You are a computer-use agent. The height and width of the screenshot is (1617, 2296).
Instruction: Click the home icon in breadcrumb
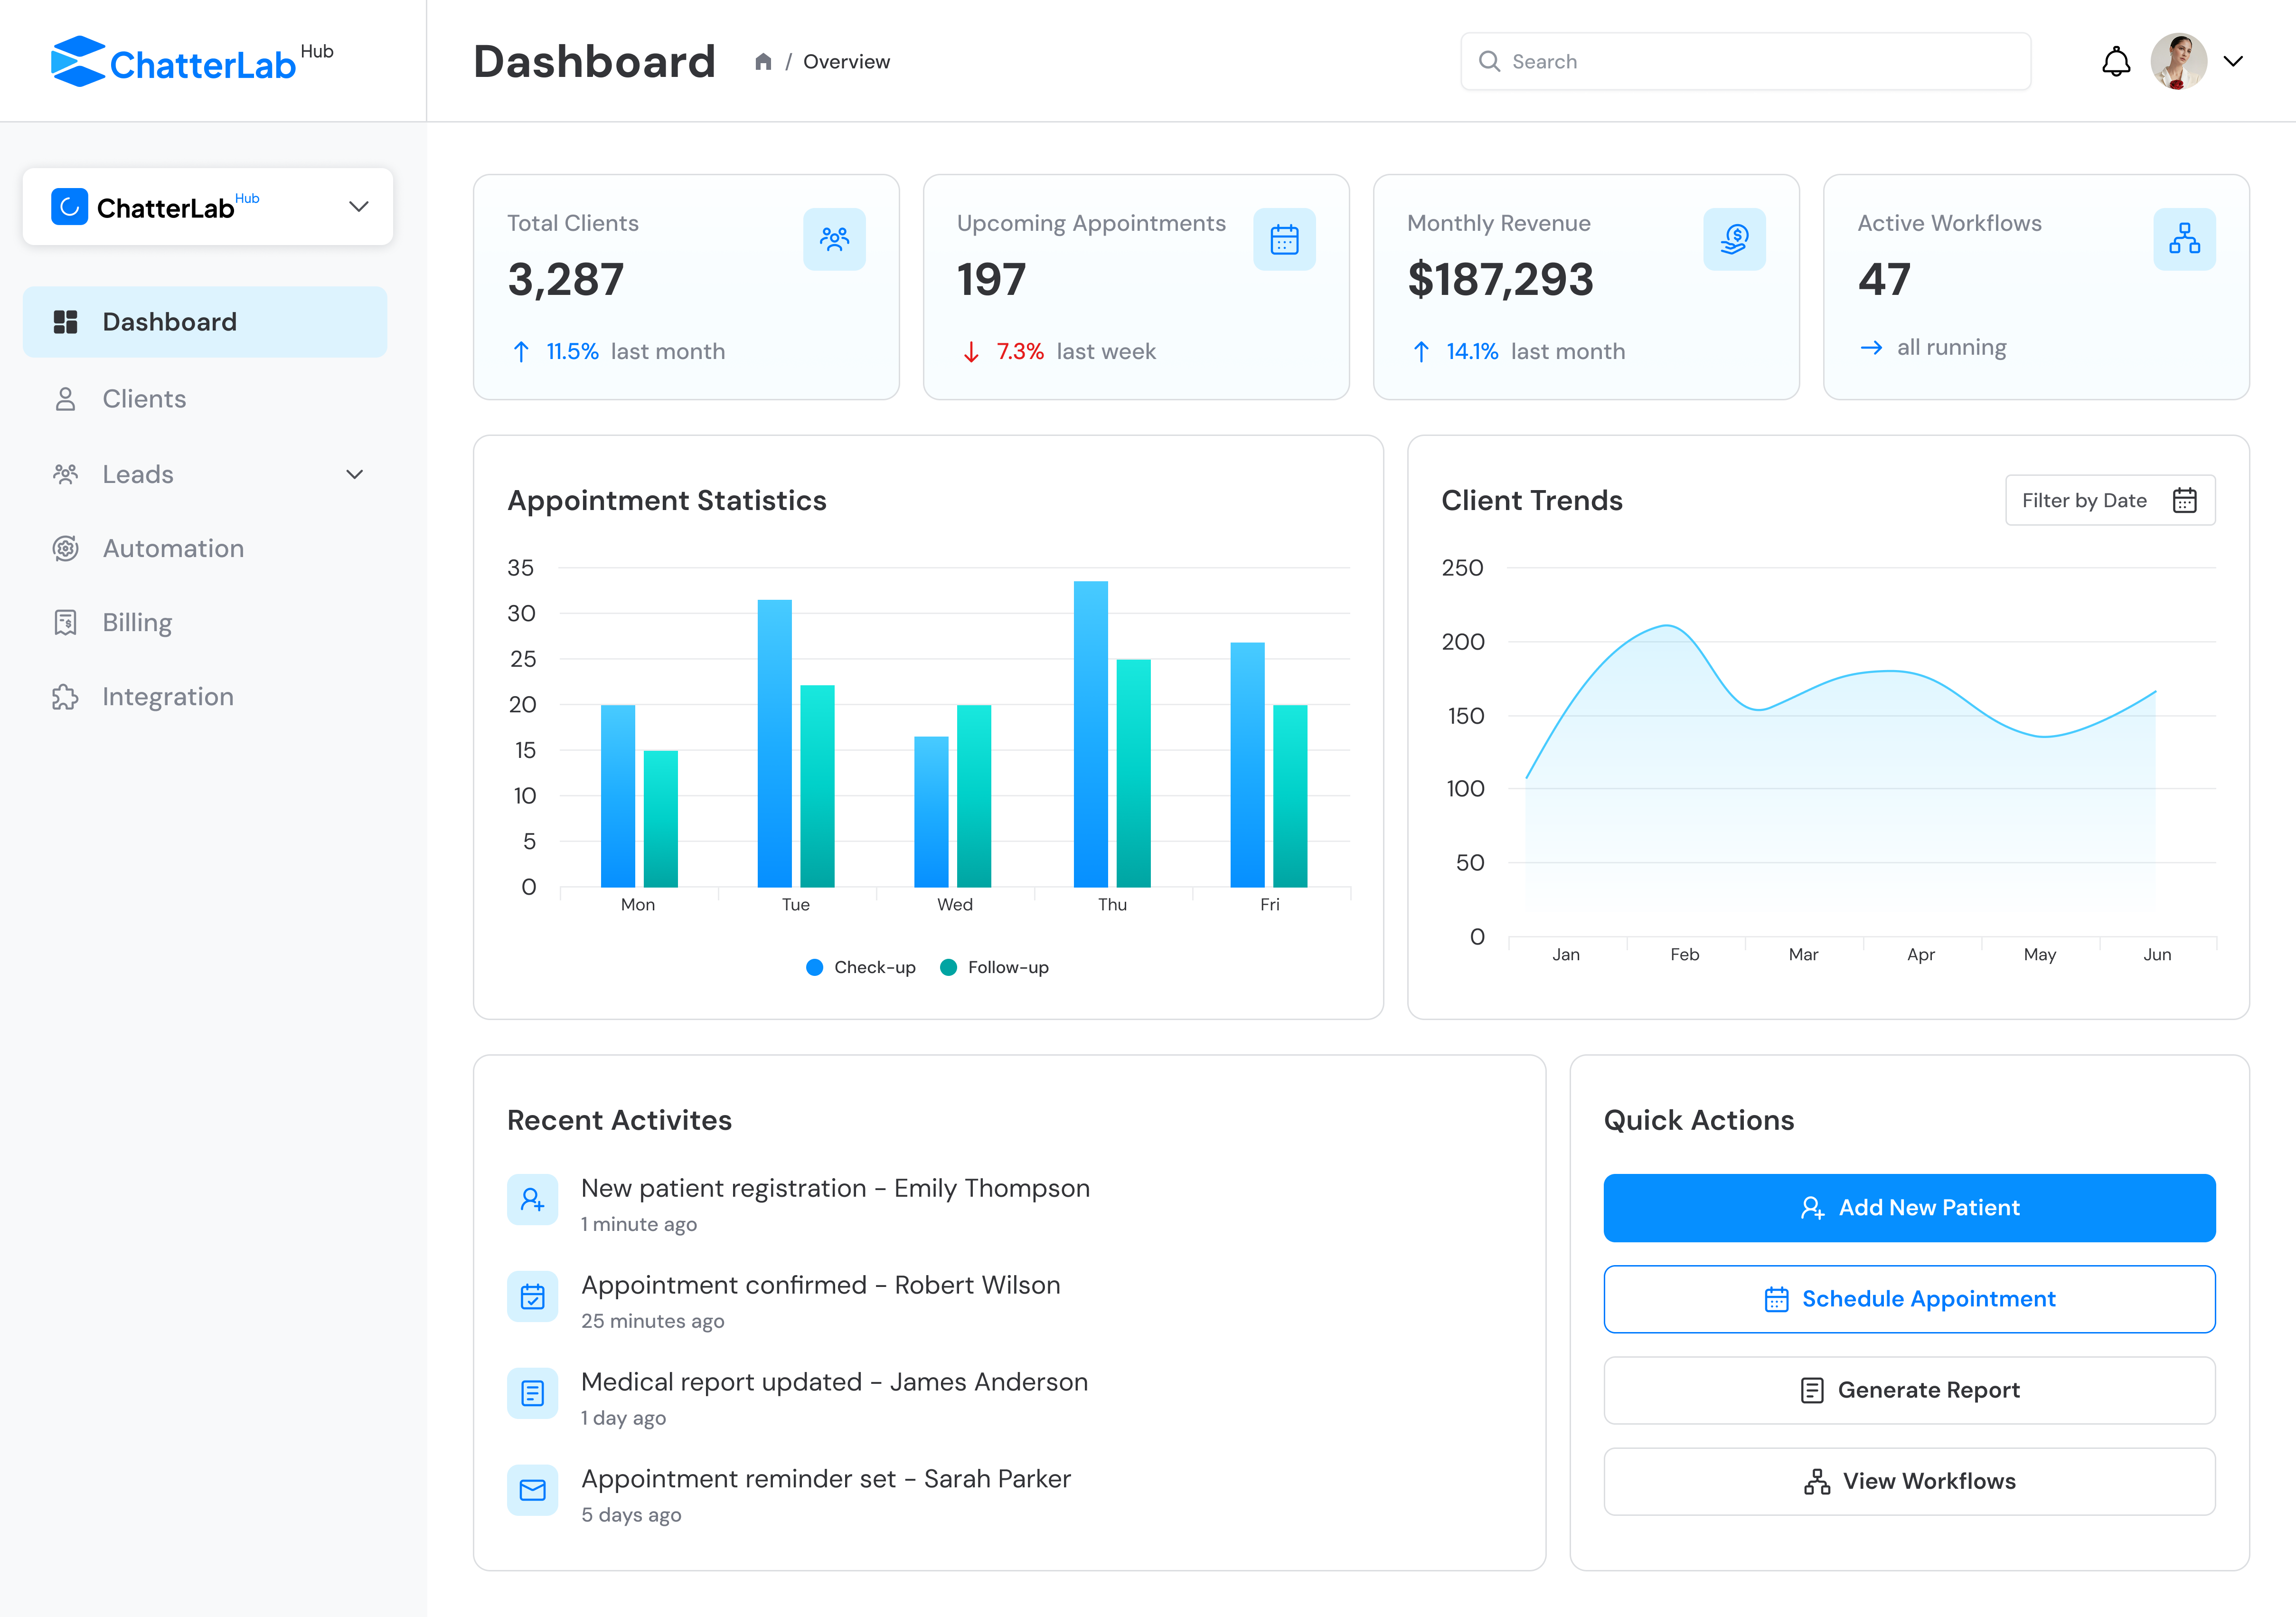pyautogui.click(x=763, y=62)
